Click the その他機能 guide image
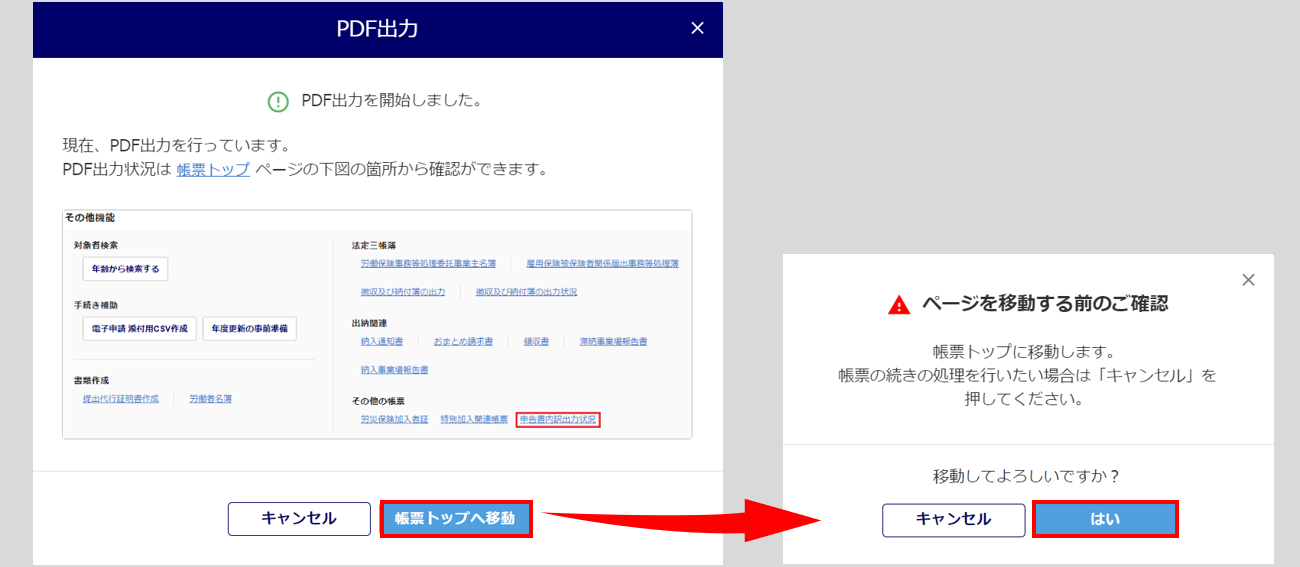 pos(377,324)
